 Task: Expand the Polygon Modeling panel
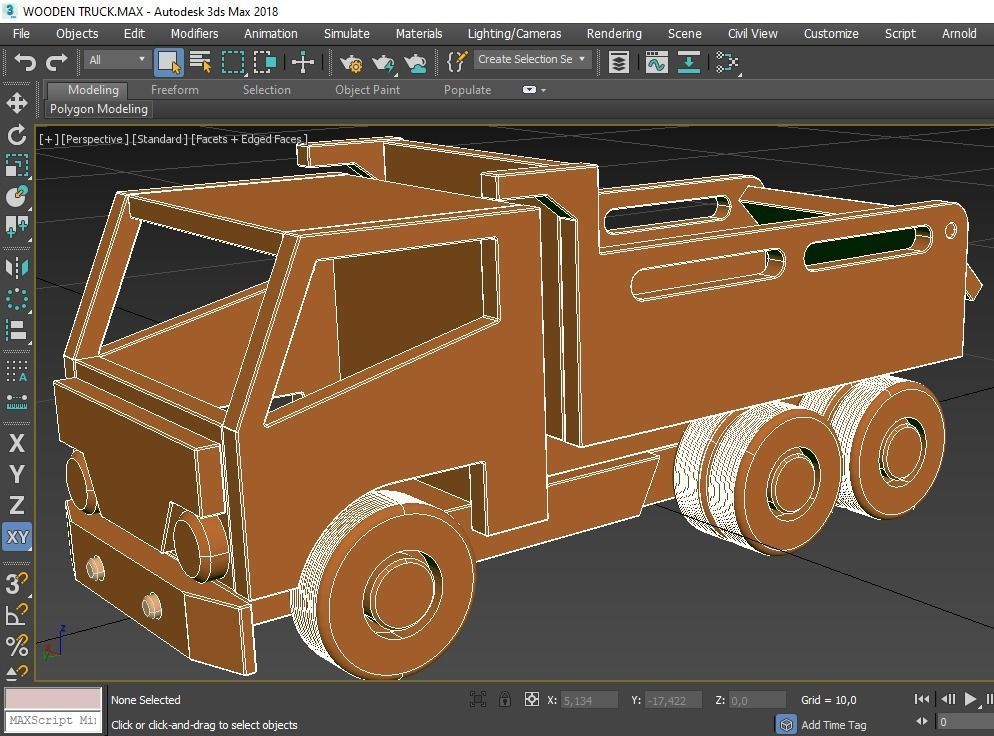click(99, 109)
